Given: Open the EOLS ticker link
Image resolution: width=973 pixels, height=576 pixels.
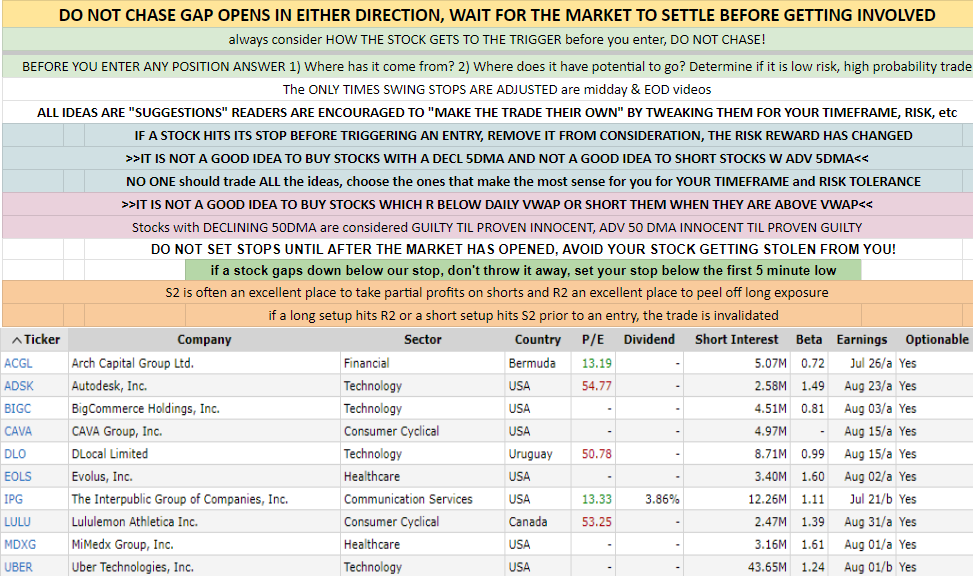Looking at the screenshot, I should [17, 477].
